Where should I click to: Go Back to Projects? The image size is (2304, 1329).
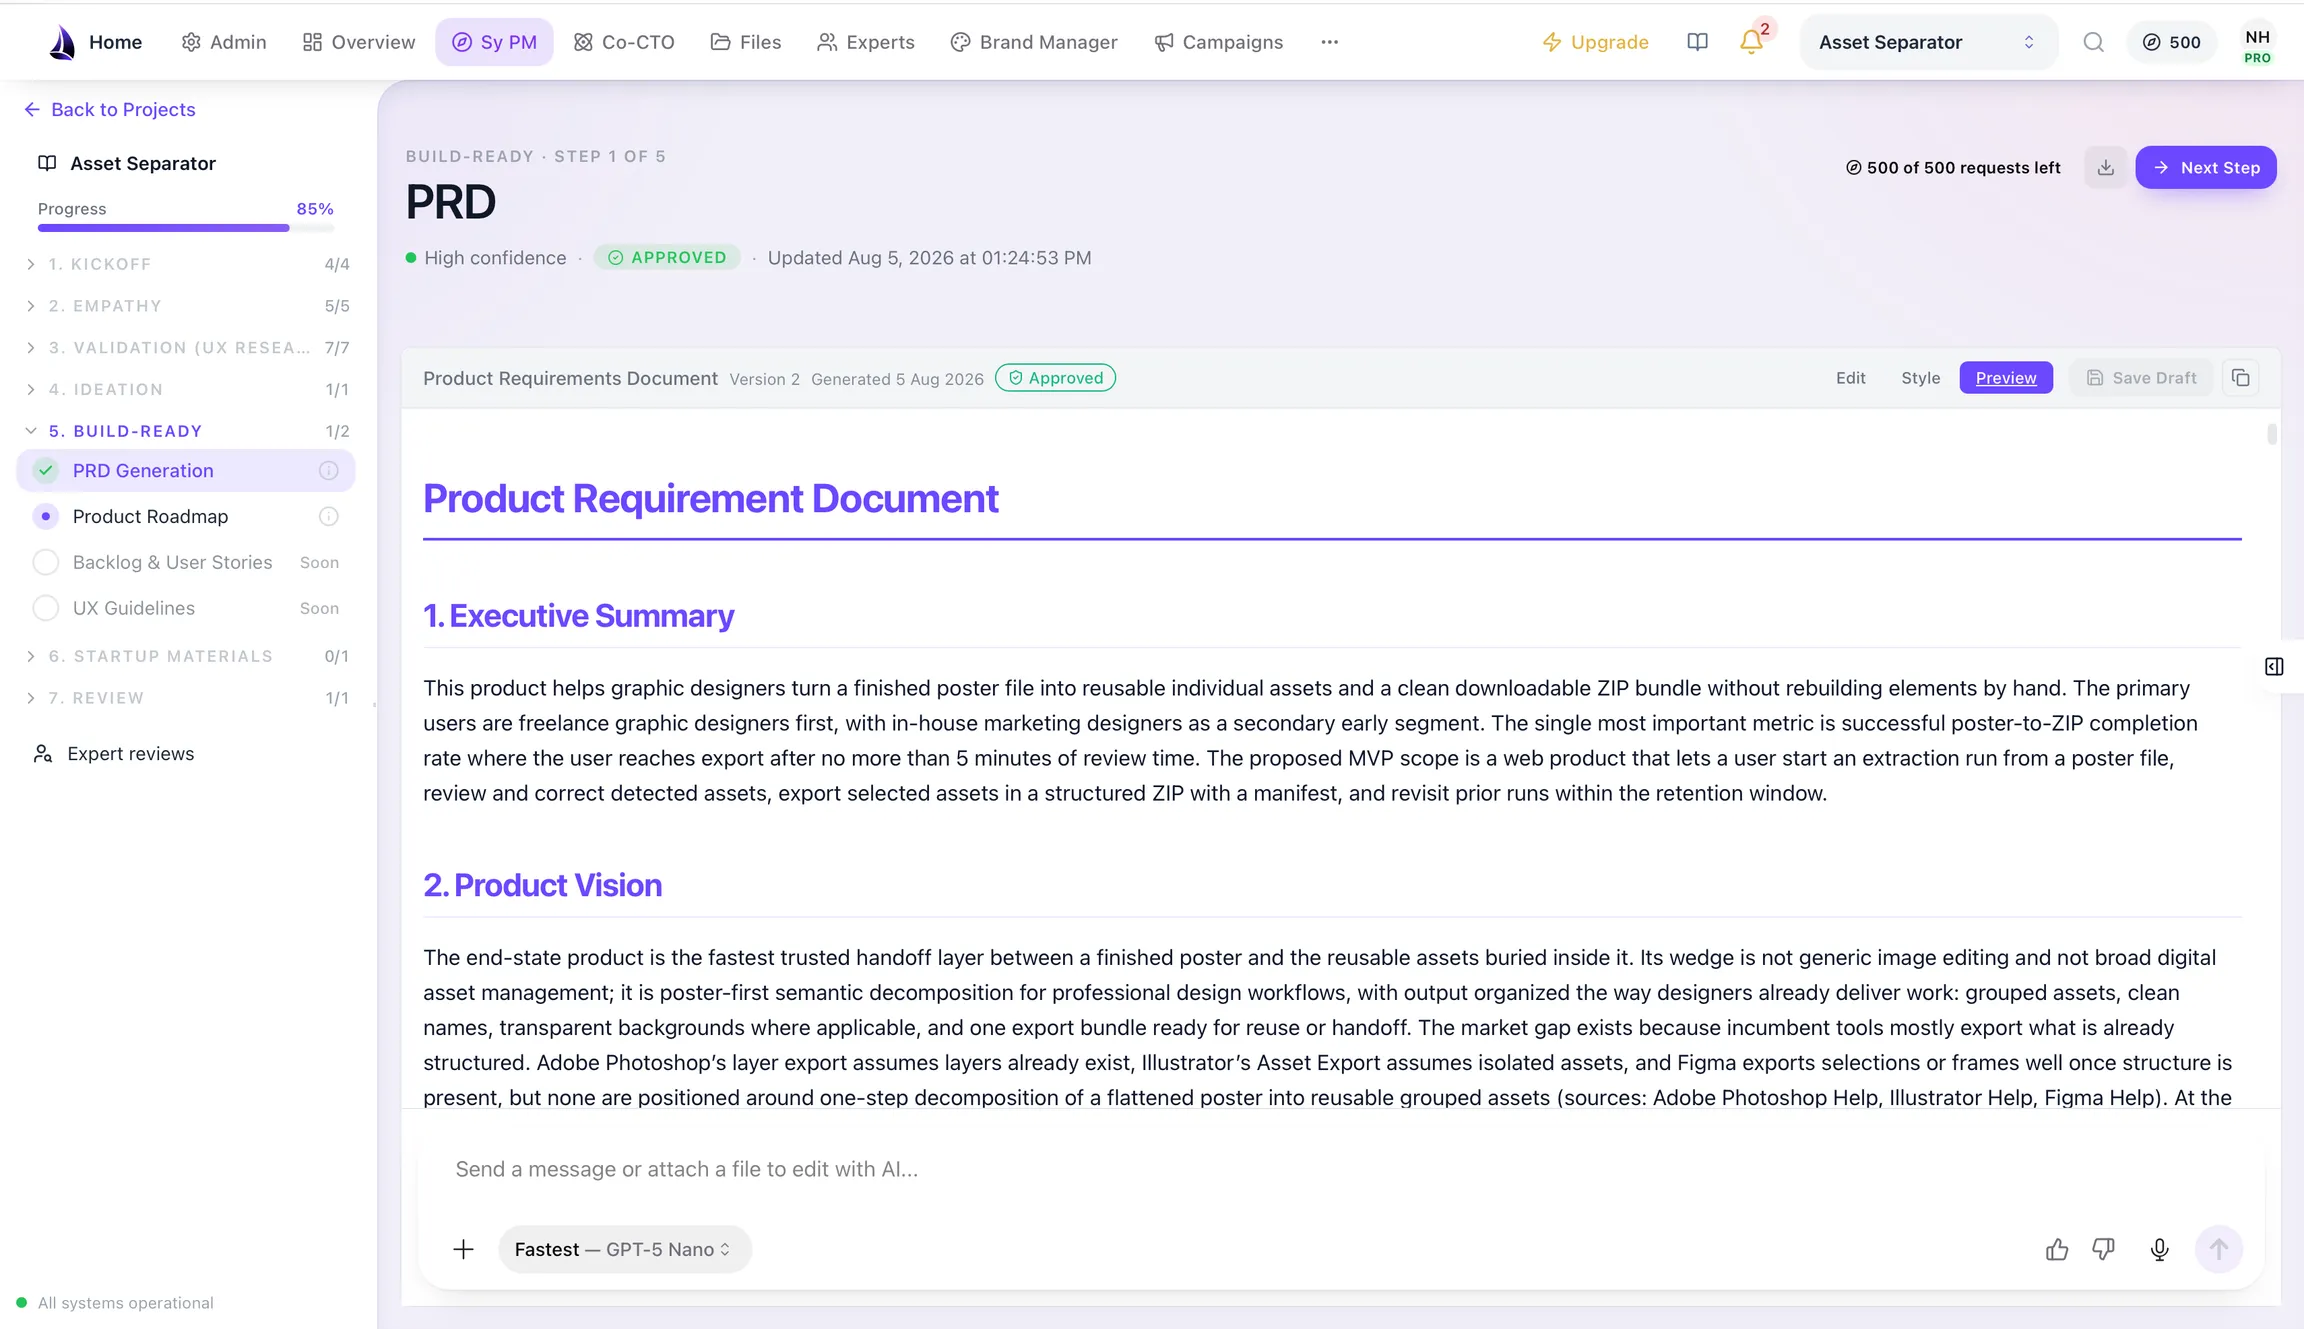(110, 109)
